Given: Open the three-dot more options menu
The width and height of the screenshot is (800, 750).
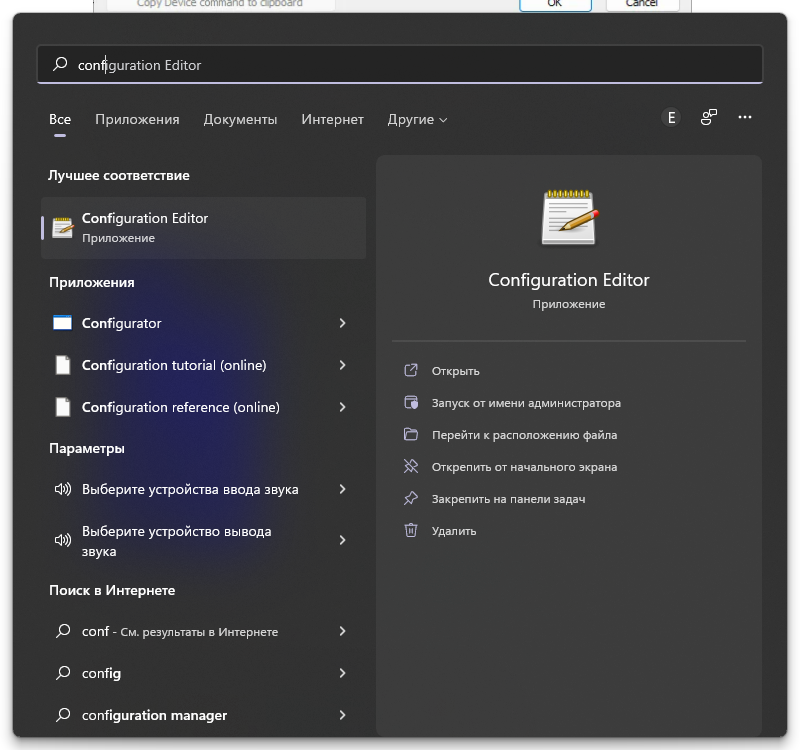Looking at the screenshot, I should pos(745,117).
